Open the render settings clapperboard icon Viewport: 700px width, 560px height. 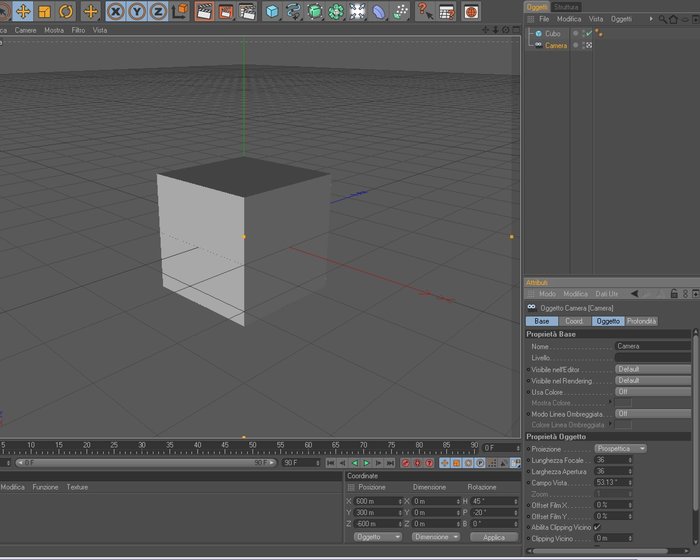coord(247,11)
